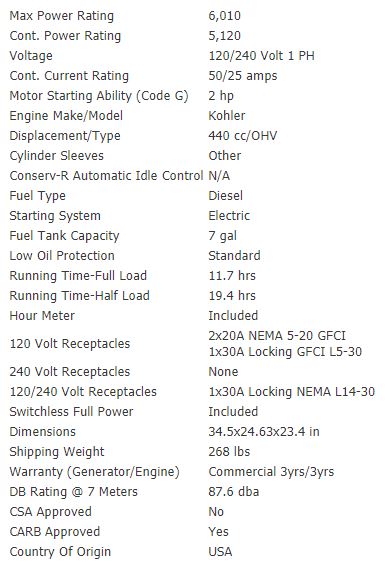The image size is (389, 570).
Task: Click the 2x20A NEMA 5-20 GFCI text
Action: 277,336
